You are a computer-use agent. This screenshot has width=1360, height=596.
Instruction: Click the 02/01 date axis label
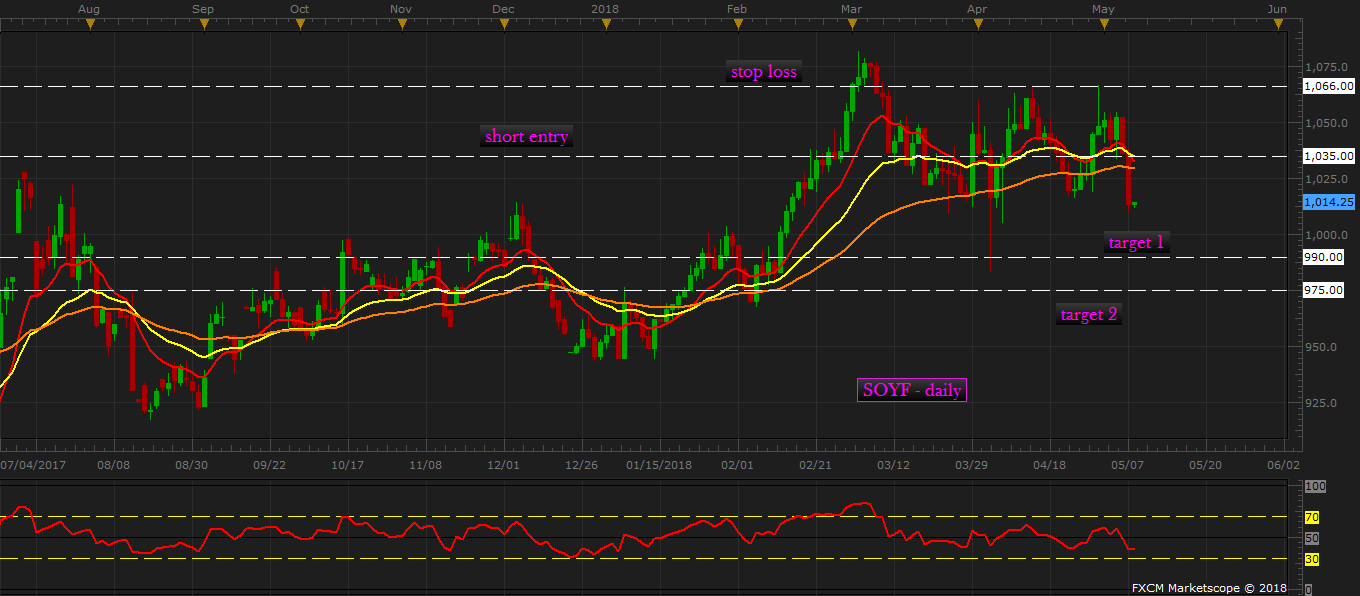pos(737,465)
